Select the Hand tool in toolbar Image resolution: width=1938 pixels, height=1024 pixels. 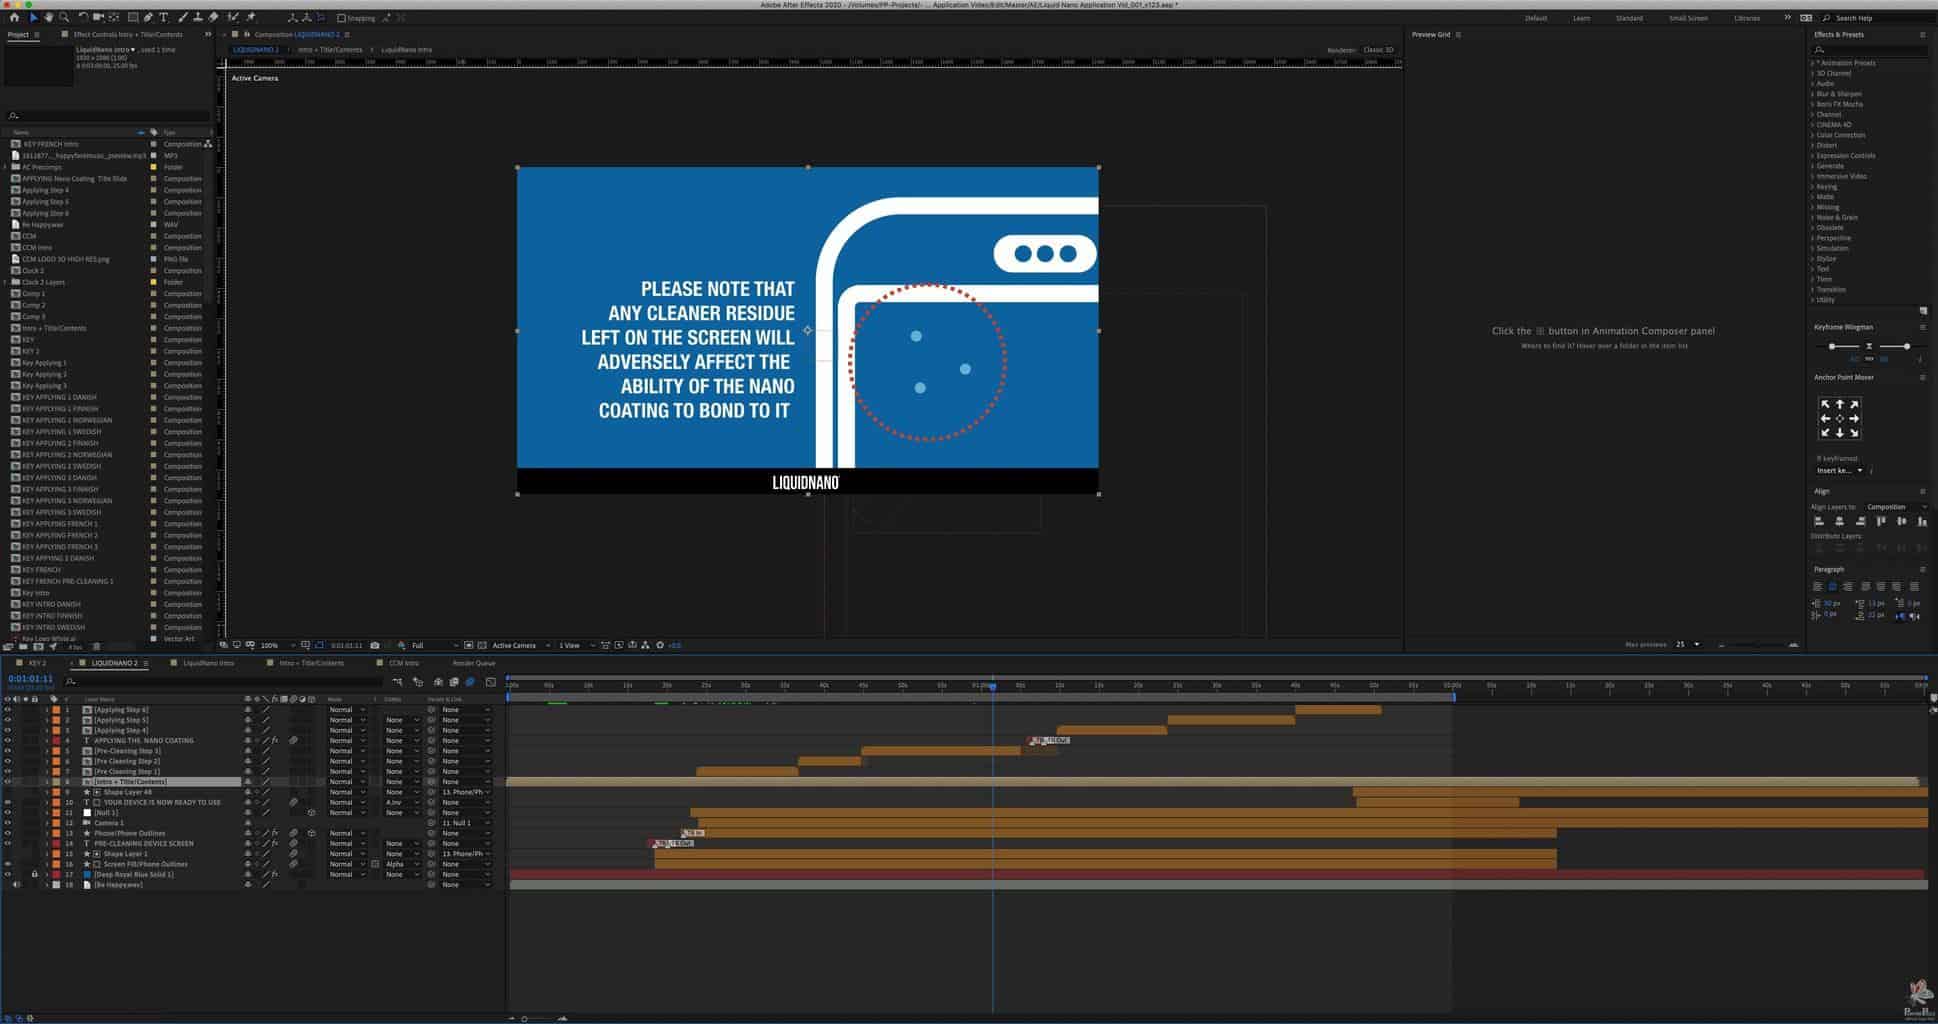point(49,17)
